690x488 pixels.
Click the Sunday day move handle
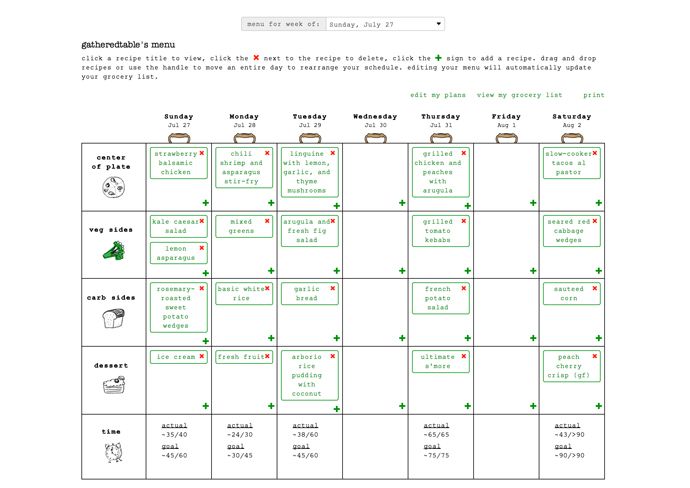(x=179, y=138)
